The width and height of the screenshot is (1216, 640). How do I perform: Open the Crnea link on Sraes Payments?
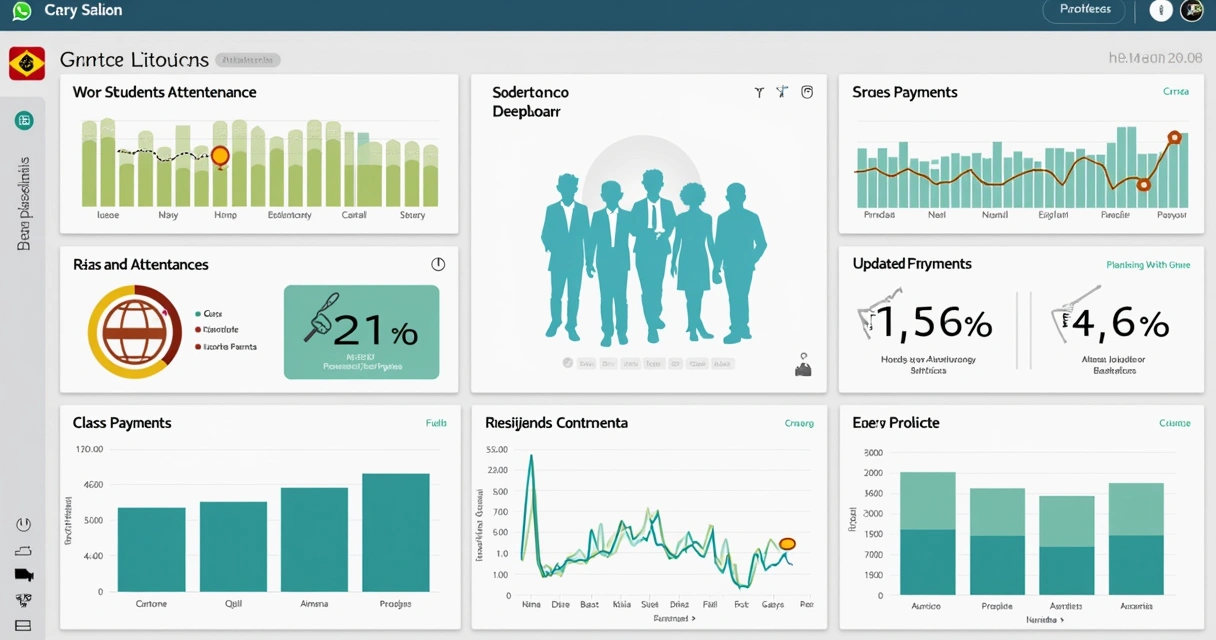pos(1176,91)
